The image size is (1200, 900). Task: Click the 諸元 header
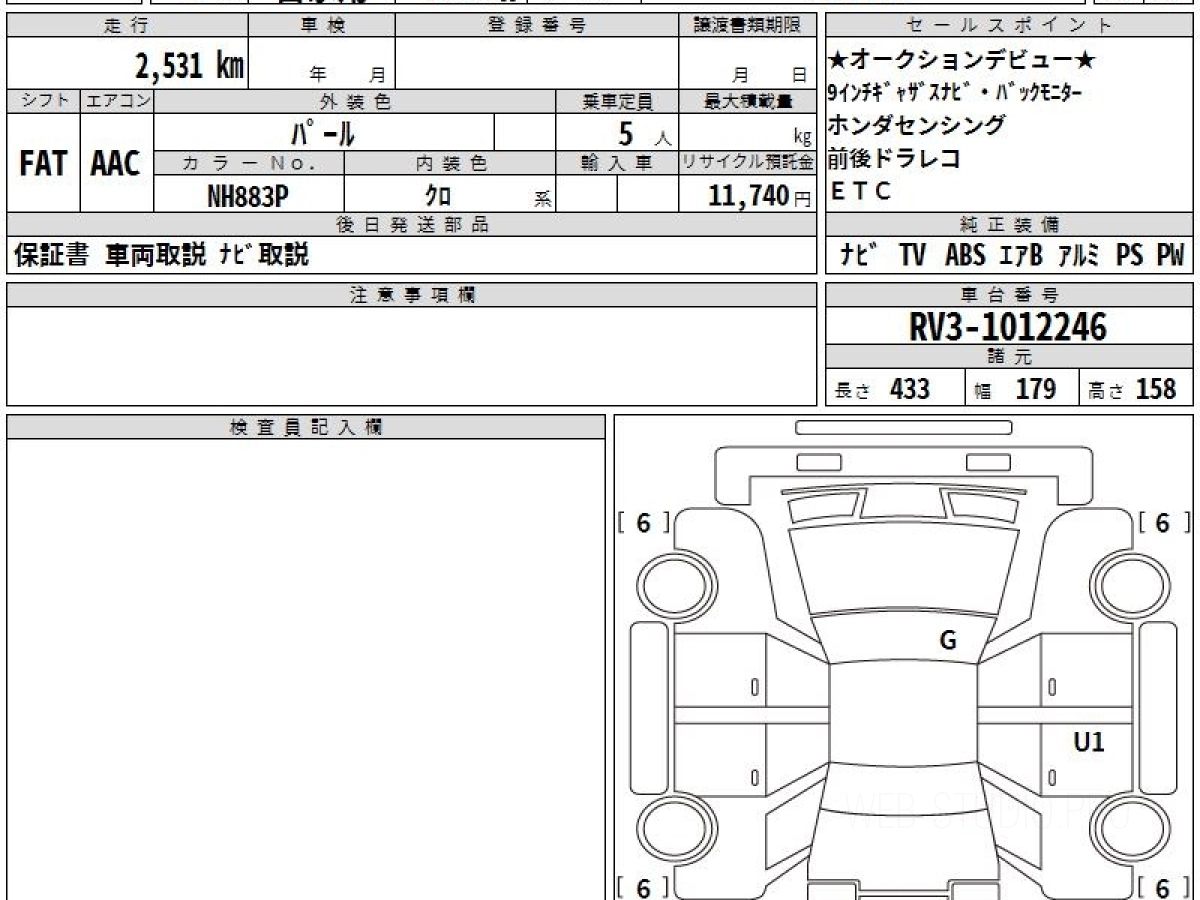coord(1010,357)
